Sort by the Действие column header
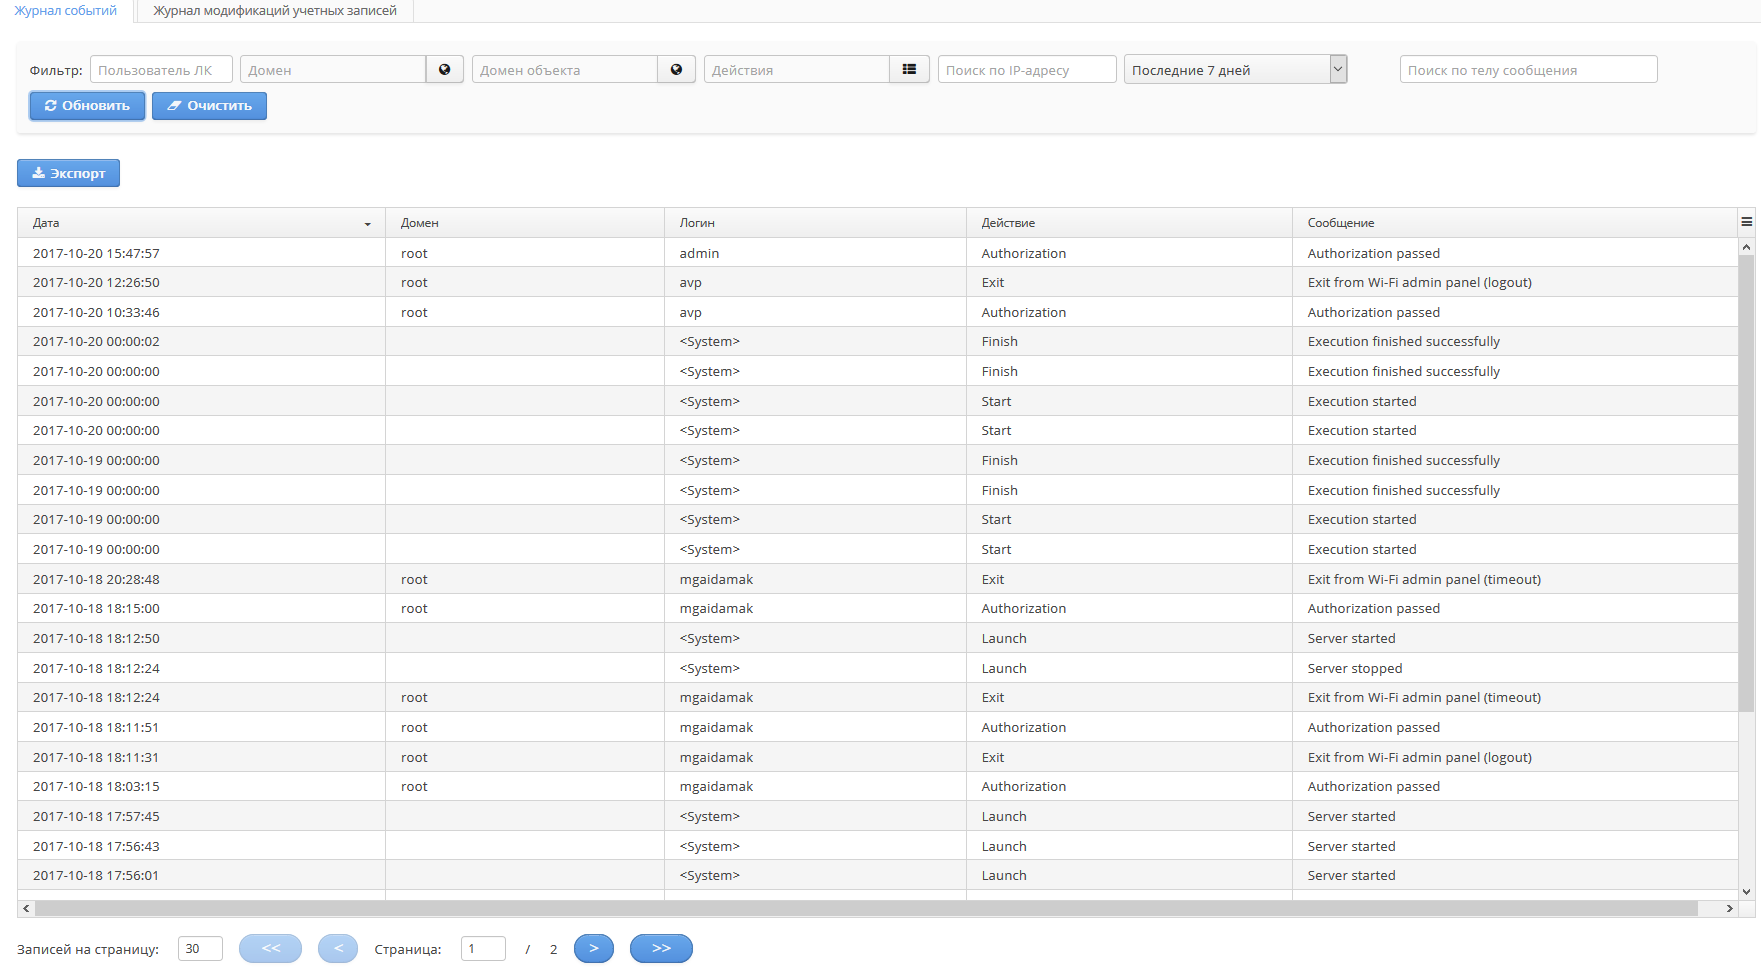 (1130, 223)
